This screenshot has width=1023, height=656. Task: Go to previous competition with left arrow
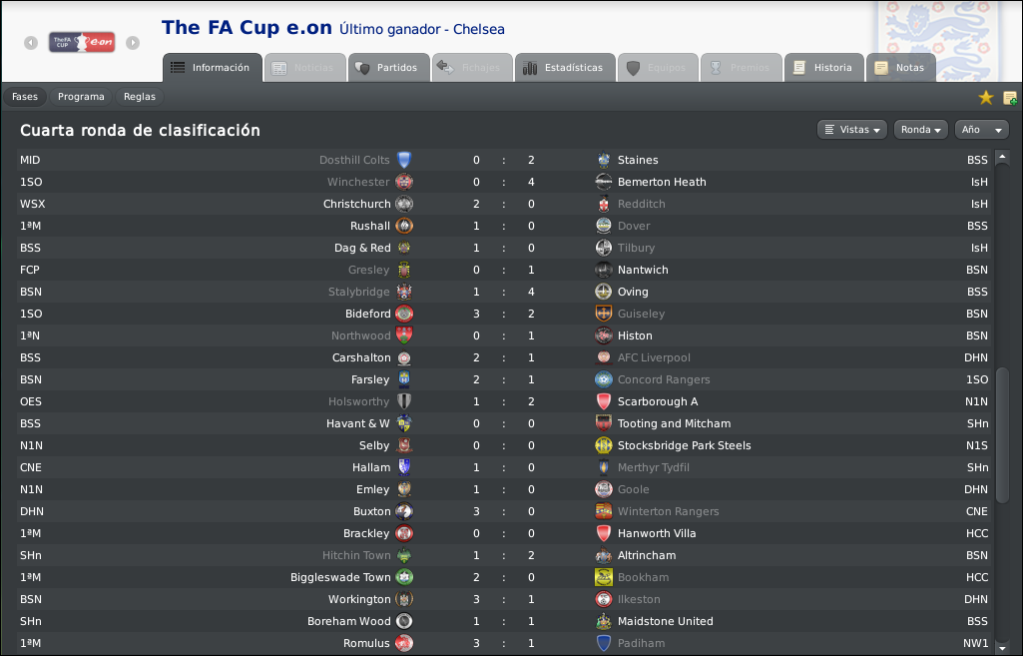pos(31,42)
